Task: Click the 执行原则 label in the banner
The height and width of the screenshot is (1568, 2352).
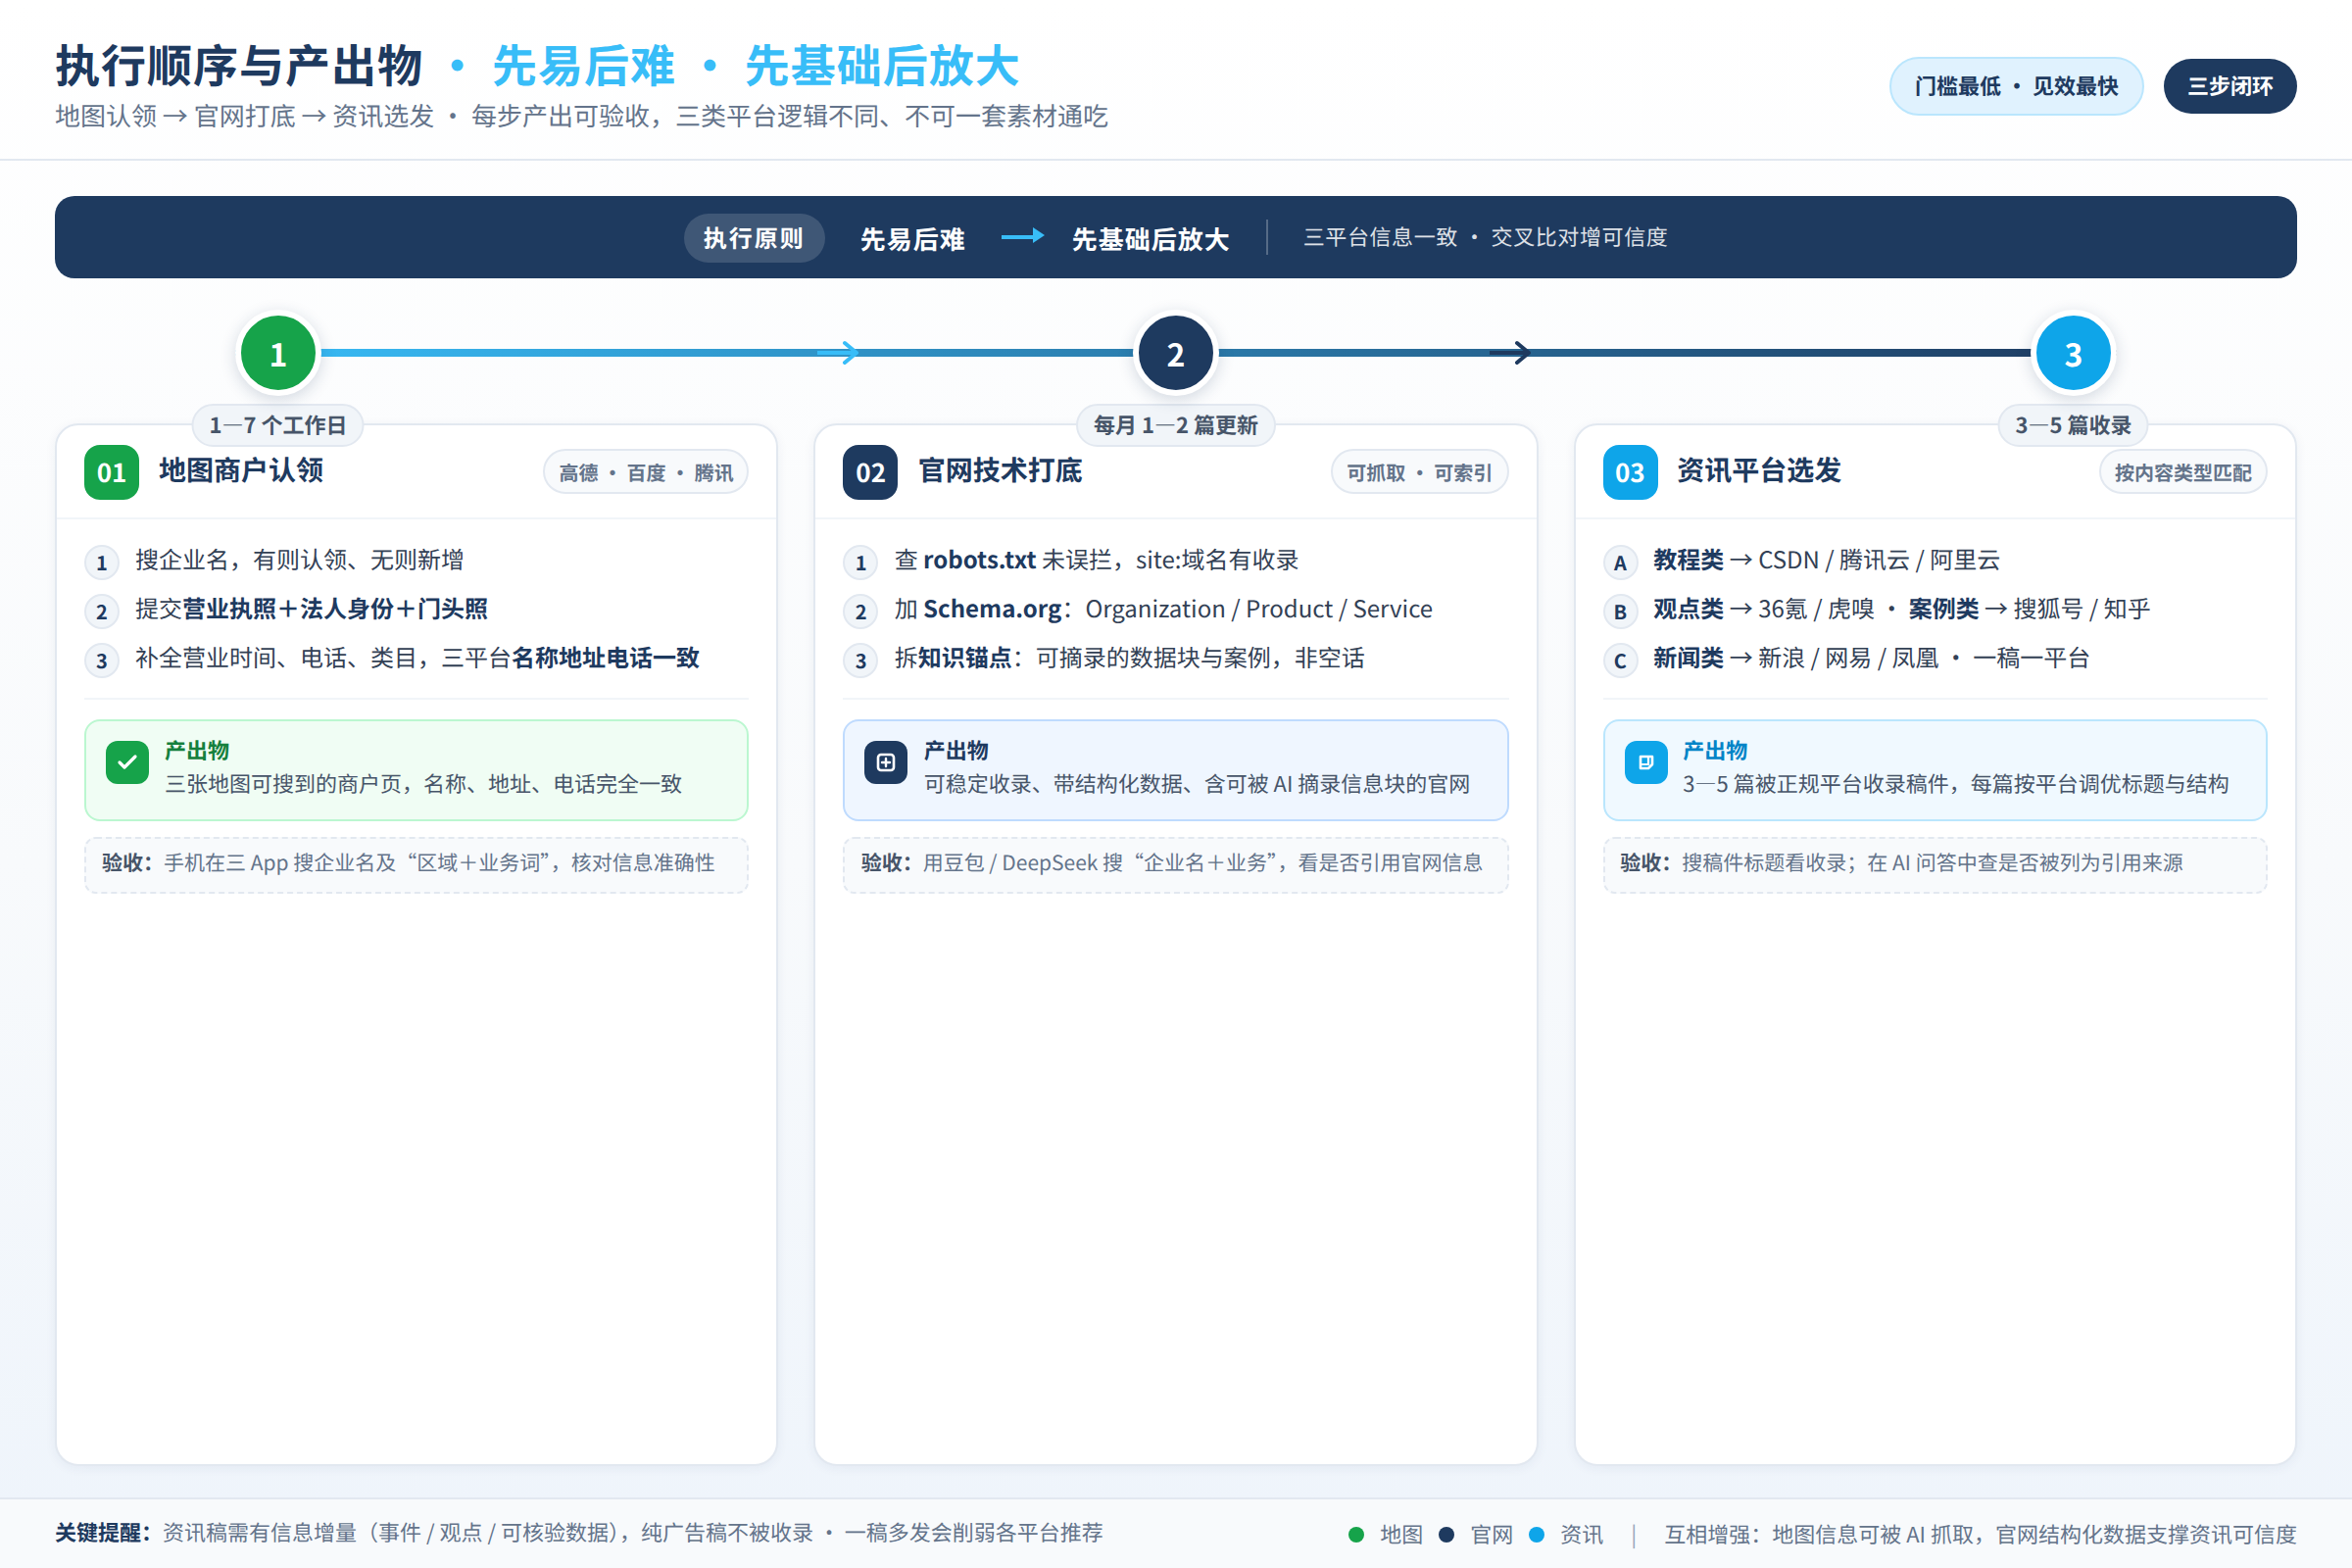Action: (754, 238)
